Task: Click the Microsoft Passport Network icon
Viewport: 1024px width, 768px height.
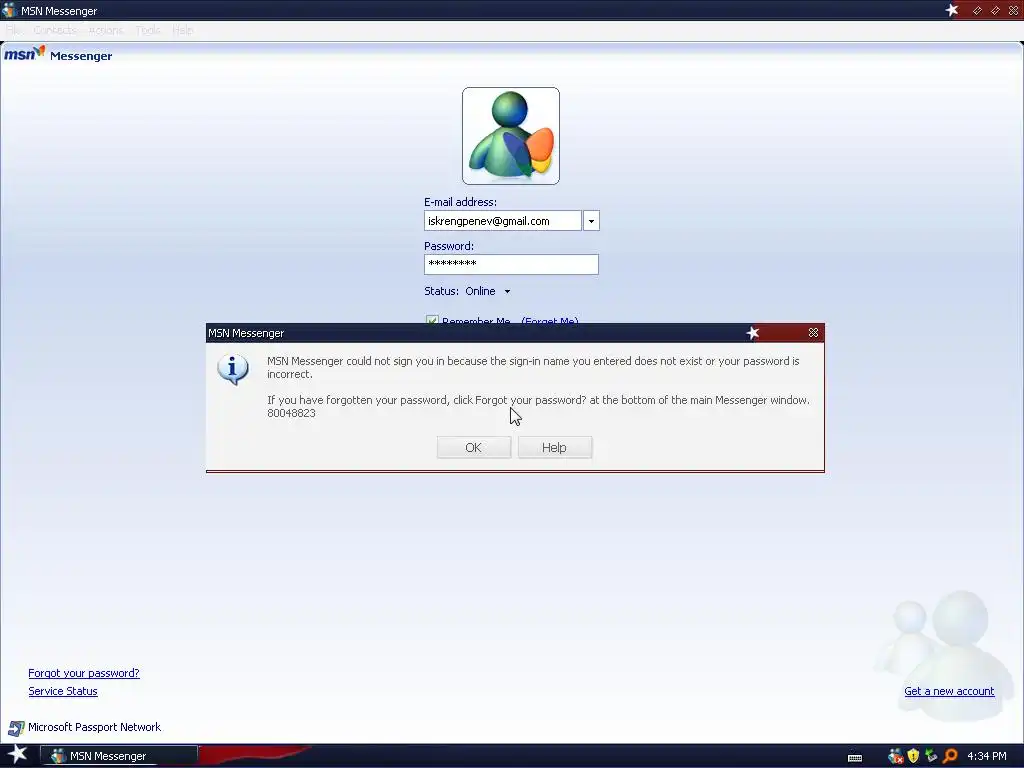Action: click(x=16, y=728)
